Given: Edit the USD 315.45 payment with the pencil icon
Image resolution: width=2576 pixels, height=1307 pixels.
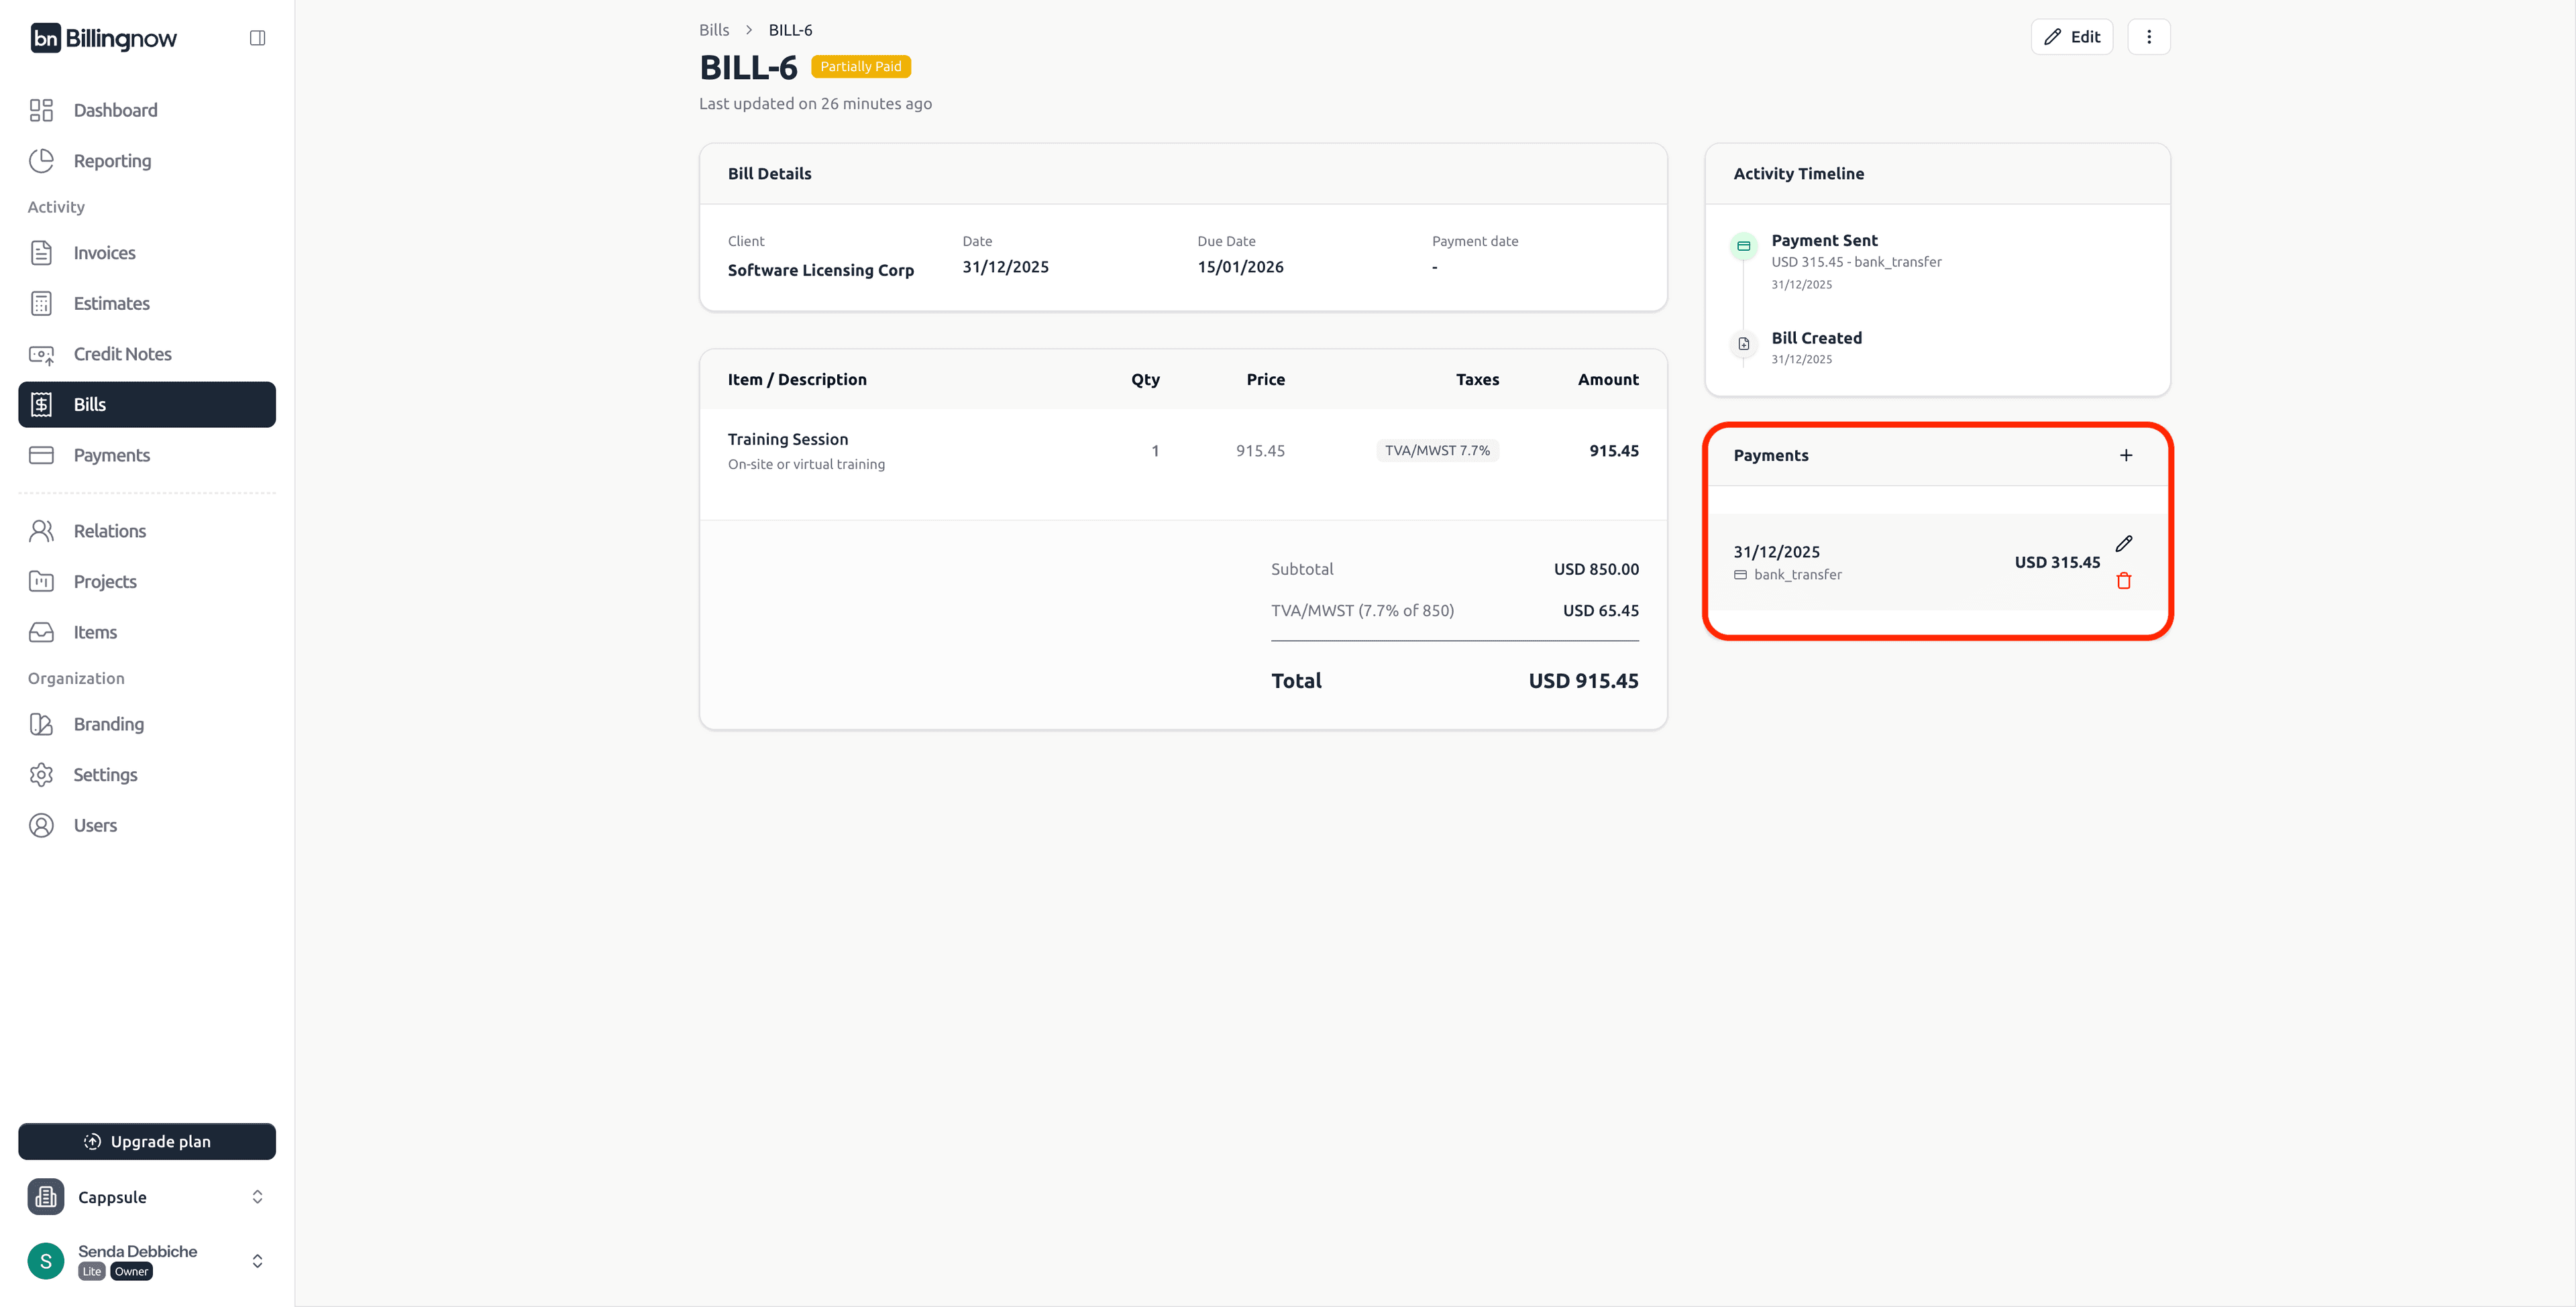Looking at the screenshot, I should pyautogui.click(x=2124, y=544).
